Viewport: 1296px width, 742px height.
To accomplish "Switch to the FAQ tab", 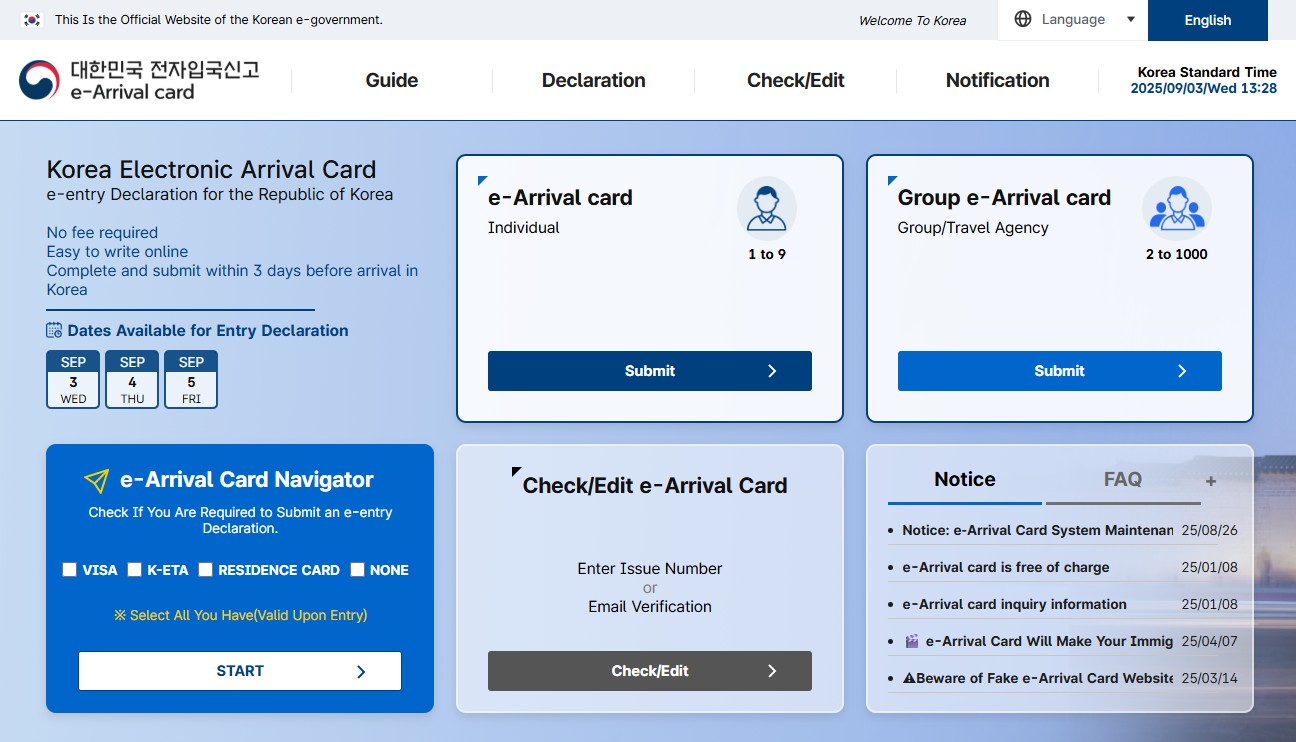I will click(x=1122, y=480).
